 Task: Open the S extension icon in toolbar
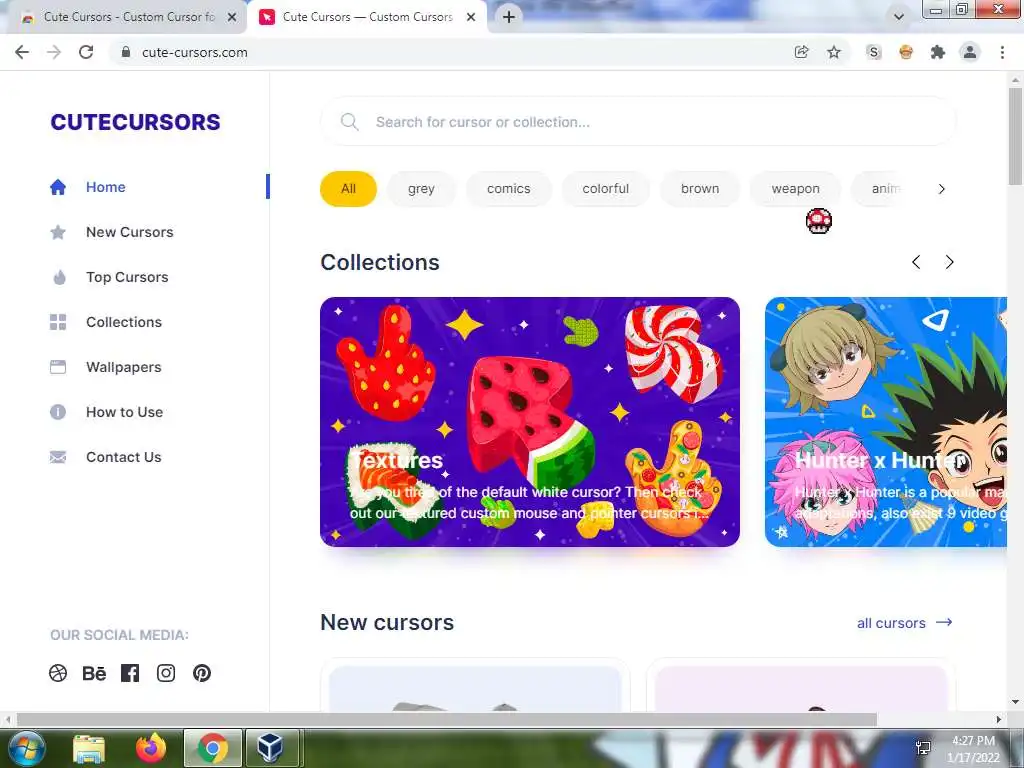coord(874,52)
